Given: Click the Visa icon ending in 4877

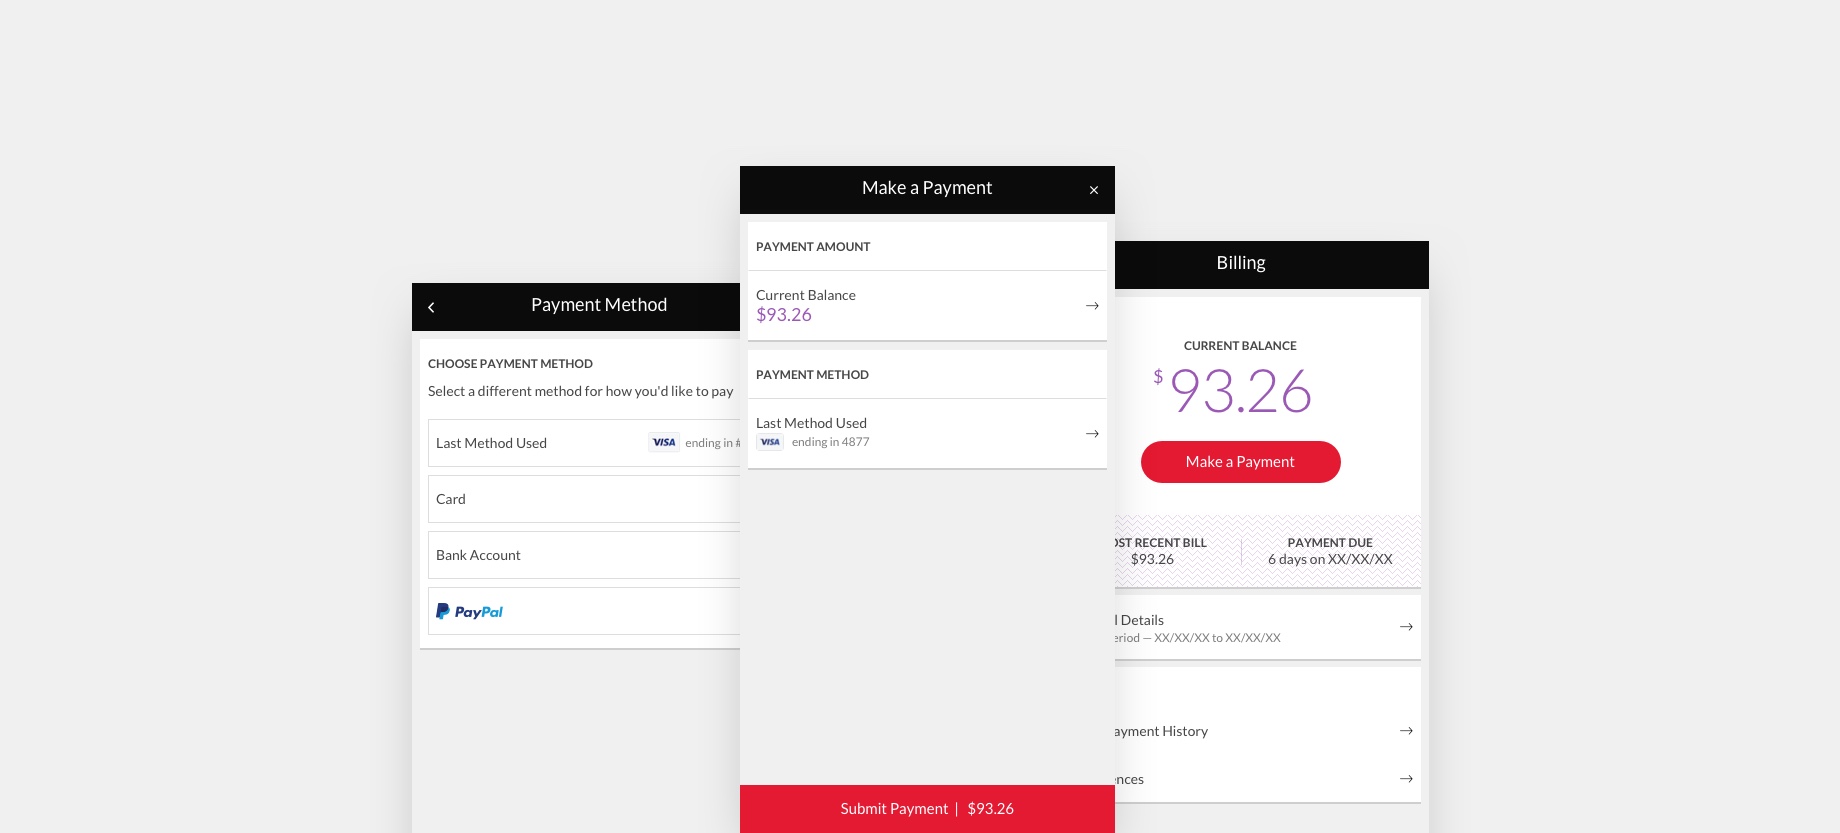Looking at the screenshot, I should [x=770, y=442].
